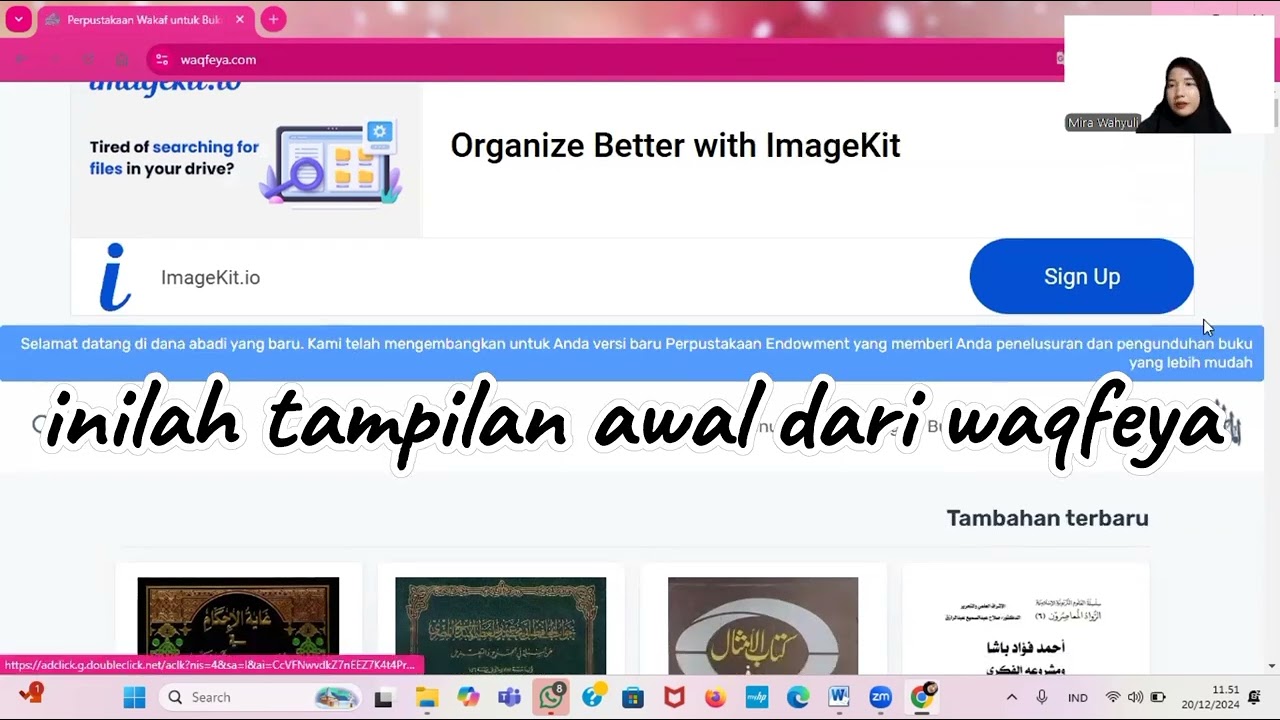Open a new browser tab

(273, 19)
